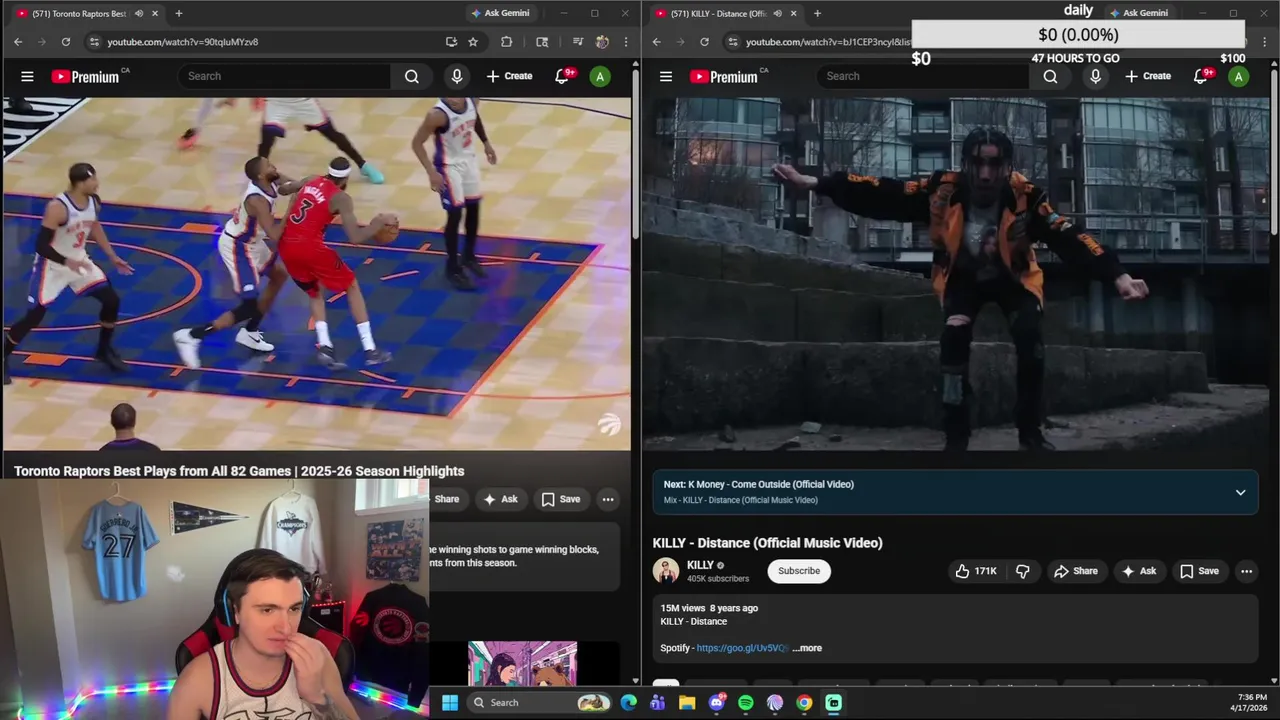Viewport: 1280px width, 720px height.
Task: Click the YouTube search field in right window
Action: point(923,76)
